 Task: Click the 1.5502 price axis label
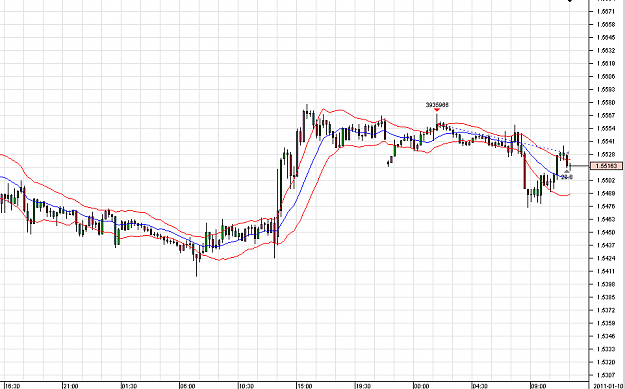[x=606, y=180]
